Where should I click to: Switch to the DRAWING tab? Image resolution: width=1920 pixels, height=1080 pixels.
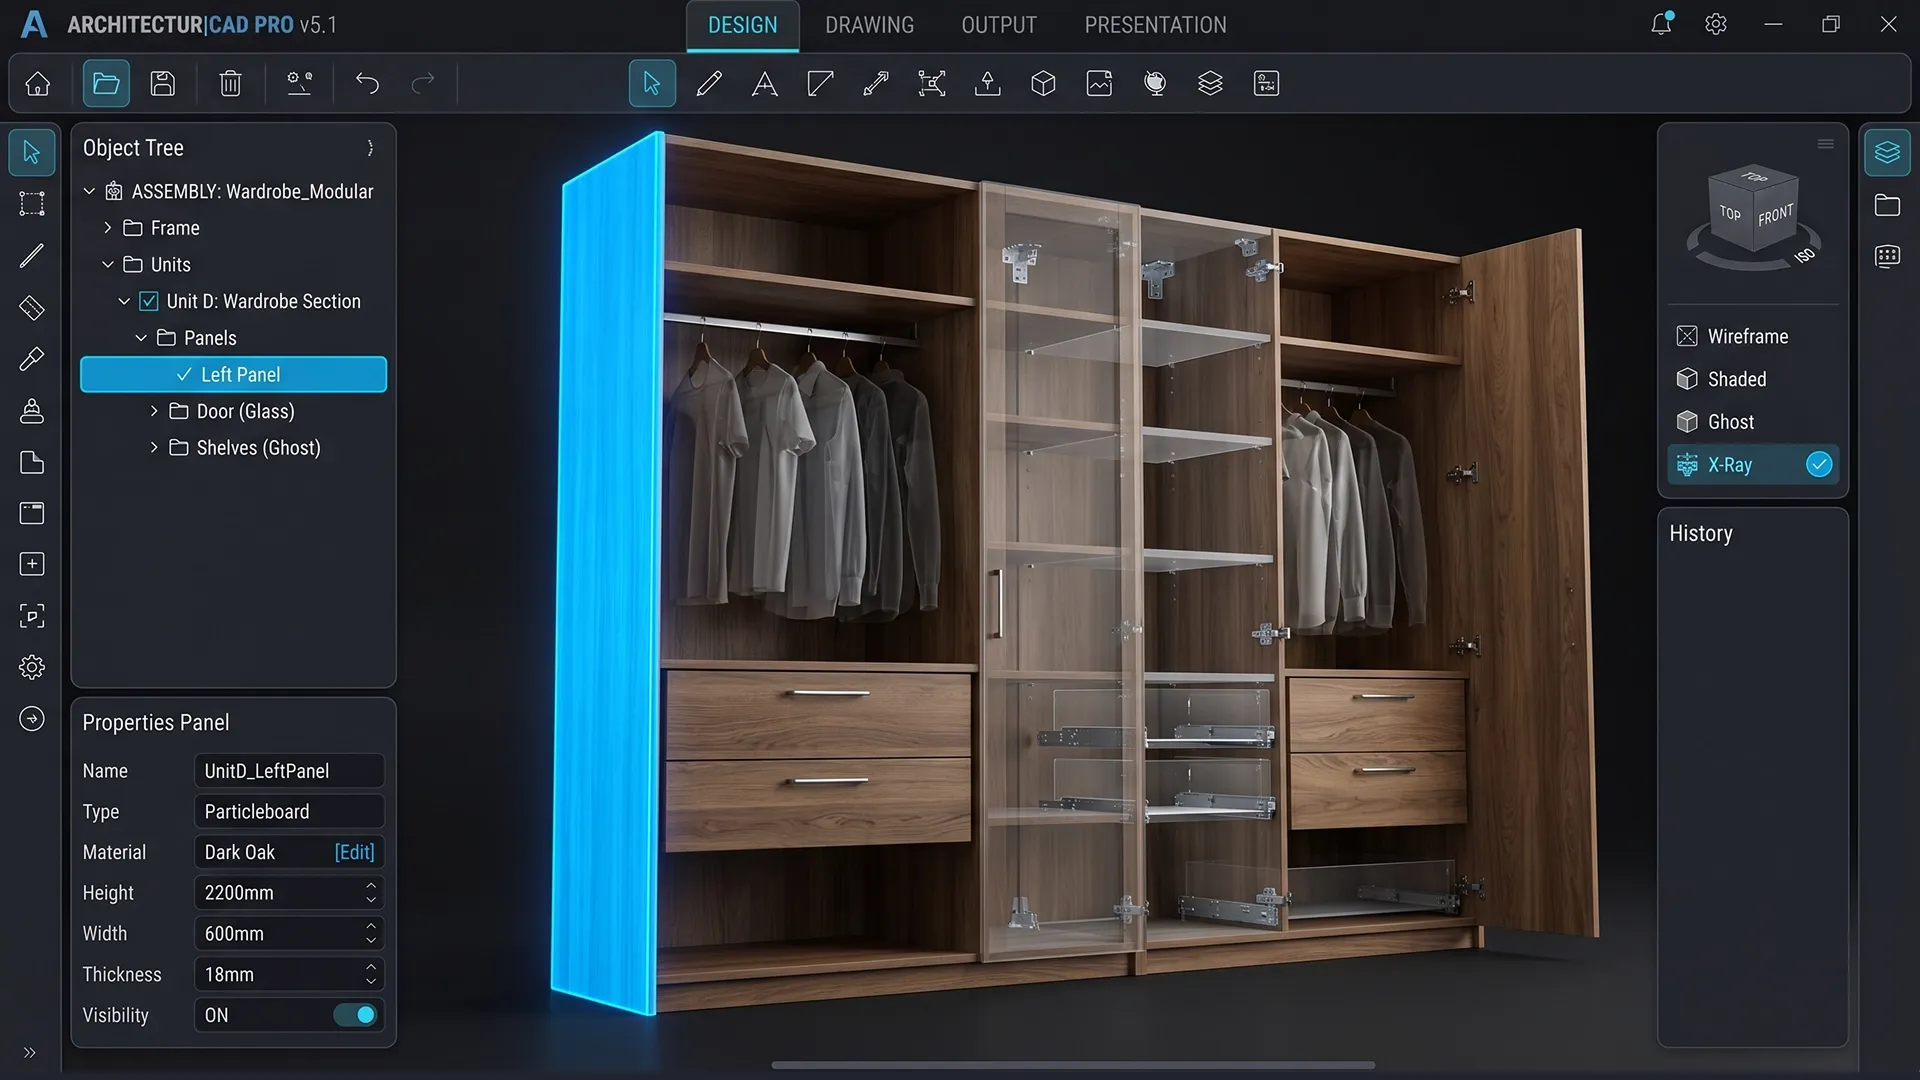pos(869,25)
